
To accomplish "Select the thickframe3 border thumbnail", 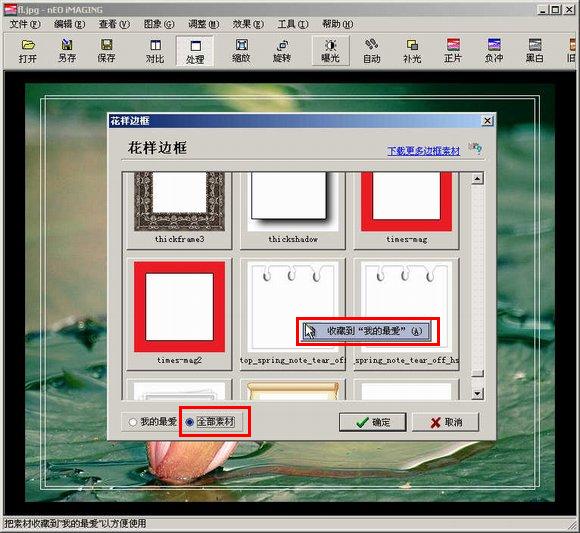I will [179, 210].
